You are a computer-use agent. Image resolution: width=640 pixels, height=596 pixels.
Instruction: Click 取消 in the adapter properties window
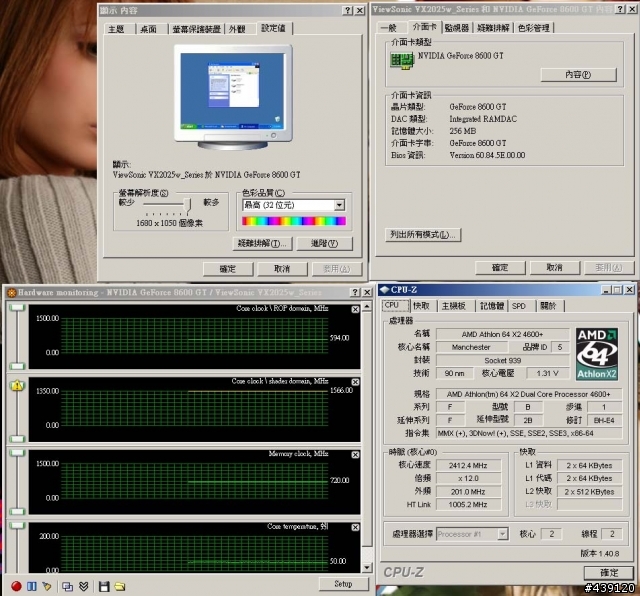[555, 268]
